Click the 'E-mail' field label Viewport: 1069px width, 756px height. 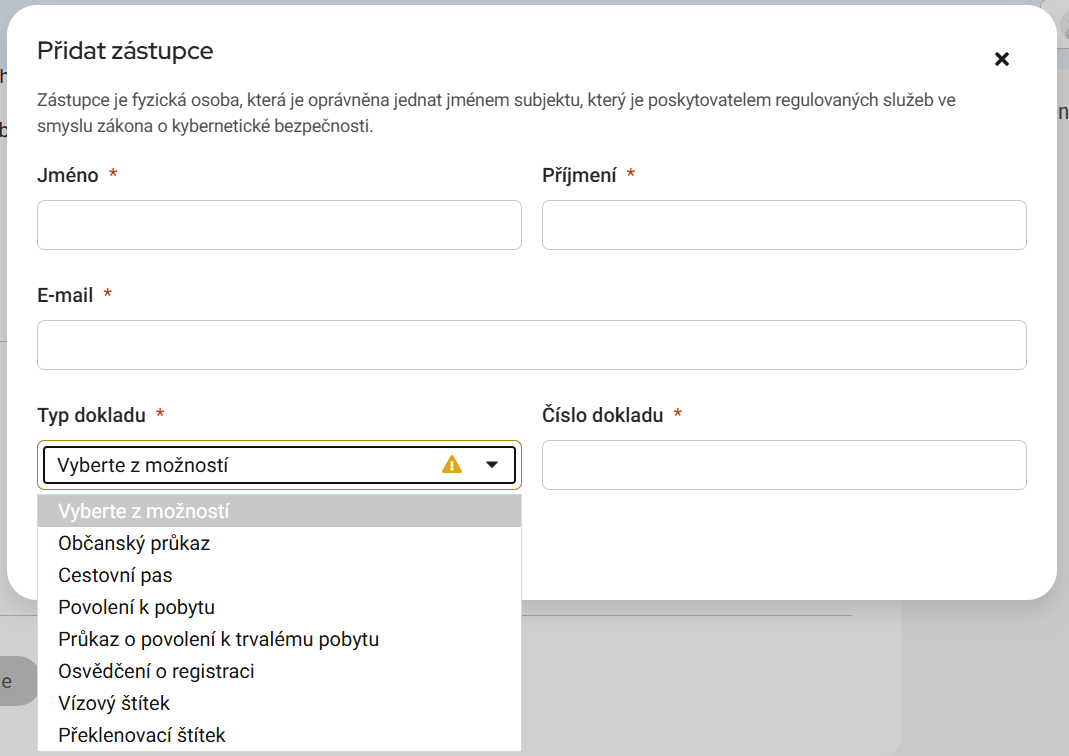tap(65, 295)
